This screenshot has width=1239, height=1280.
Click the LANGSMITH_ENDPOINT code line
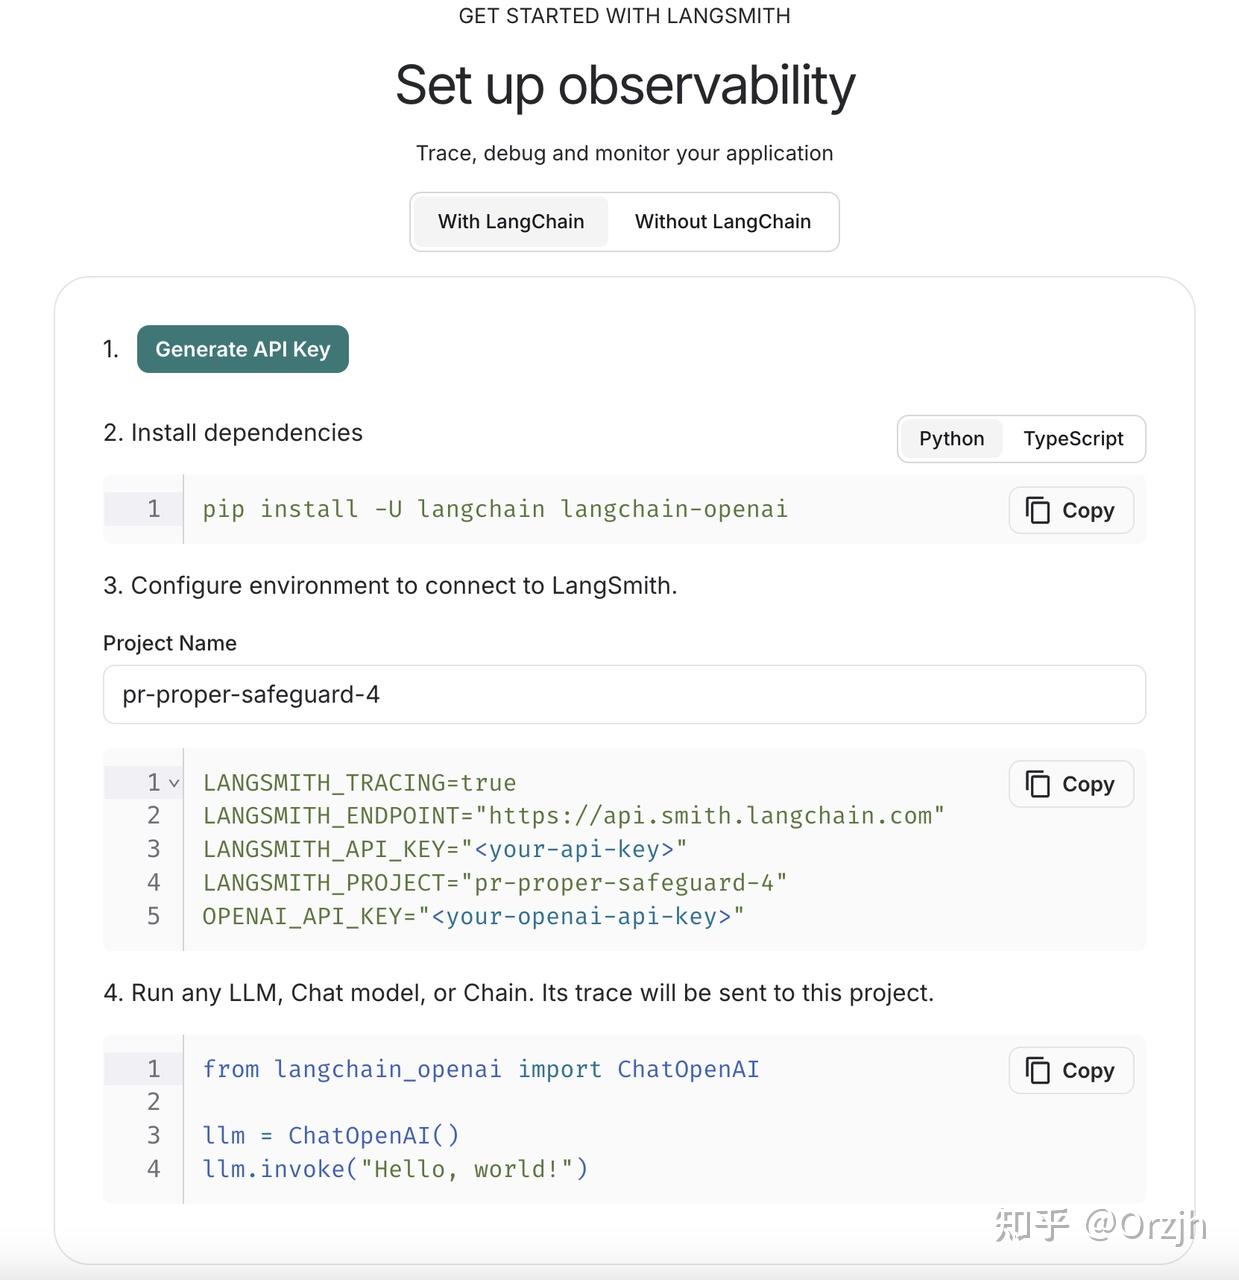573,816
